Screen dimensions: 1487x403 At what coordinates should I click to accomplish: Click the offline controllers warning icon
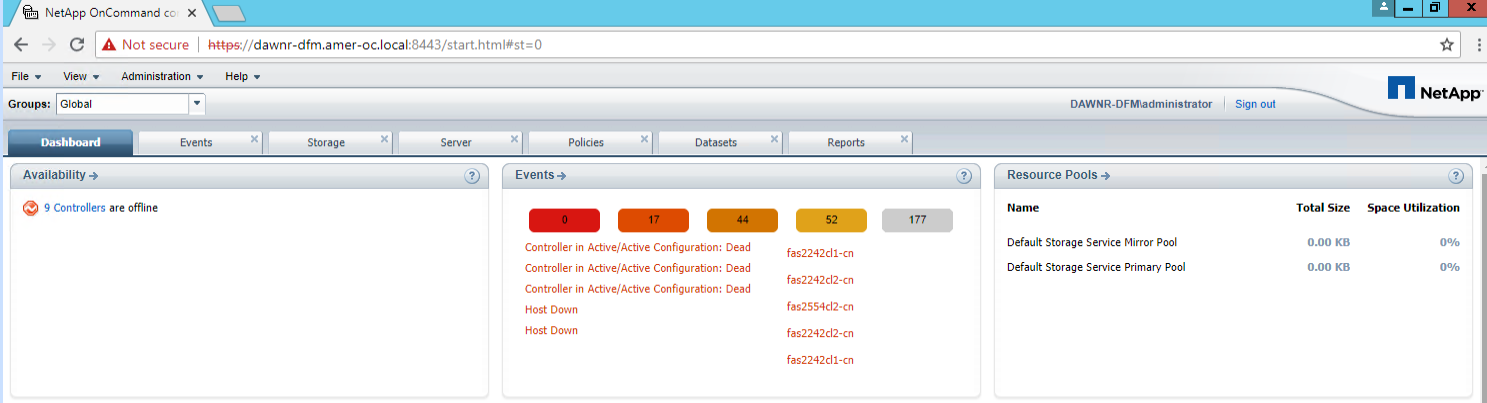[31, 208]
